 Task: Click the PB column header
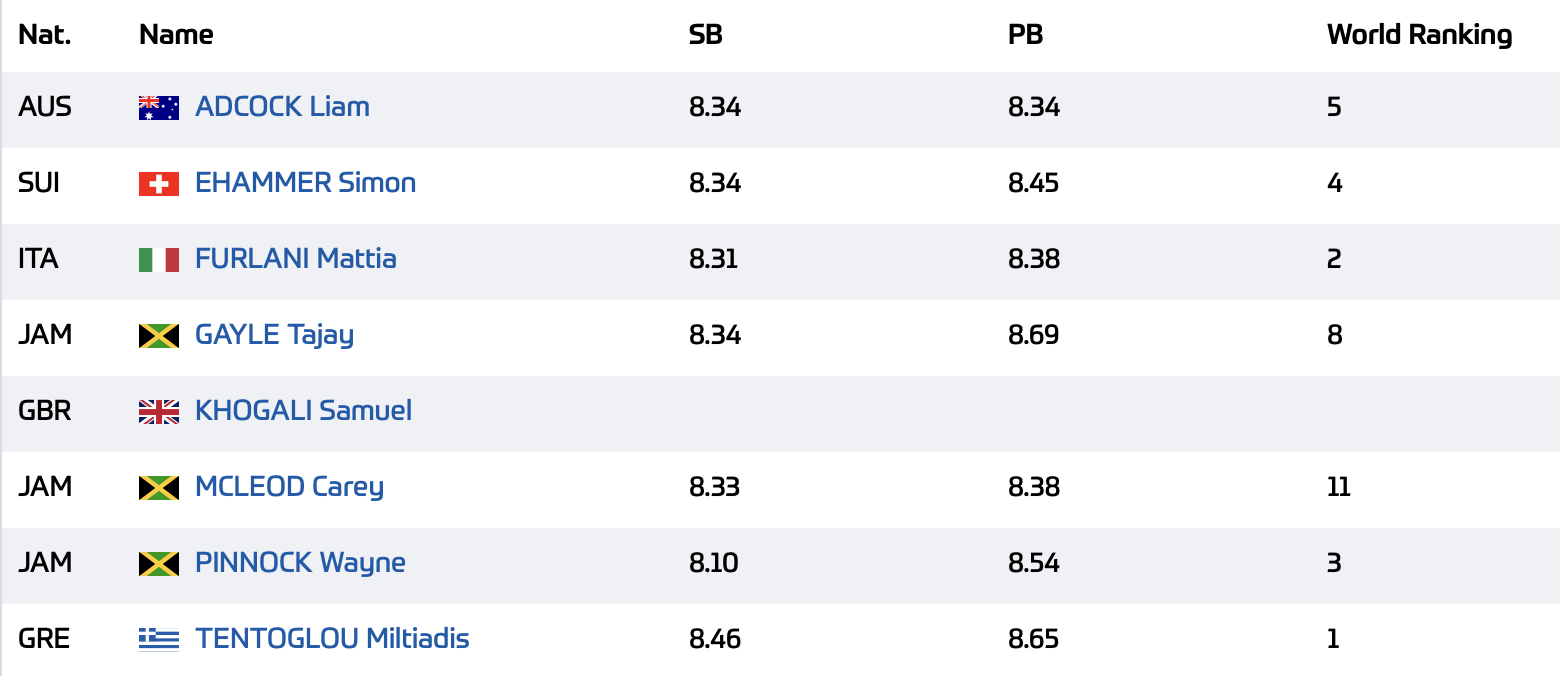(1025, 35)
